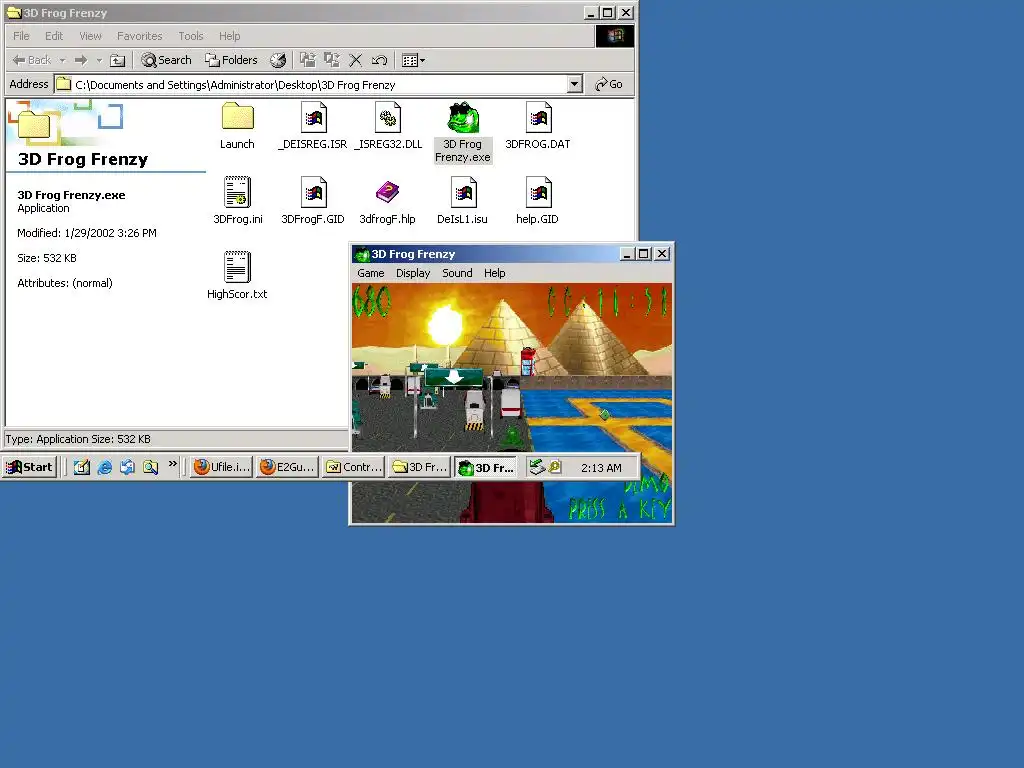
Task: Click the Go button next to Address
Action: pos(609,84)
